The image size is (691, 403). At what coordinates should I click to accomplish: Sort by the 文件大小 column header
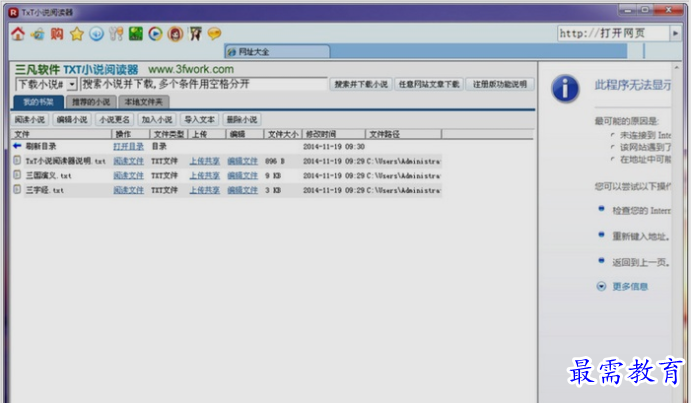pyautogui.click(x=283, y=134)
